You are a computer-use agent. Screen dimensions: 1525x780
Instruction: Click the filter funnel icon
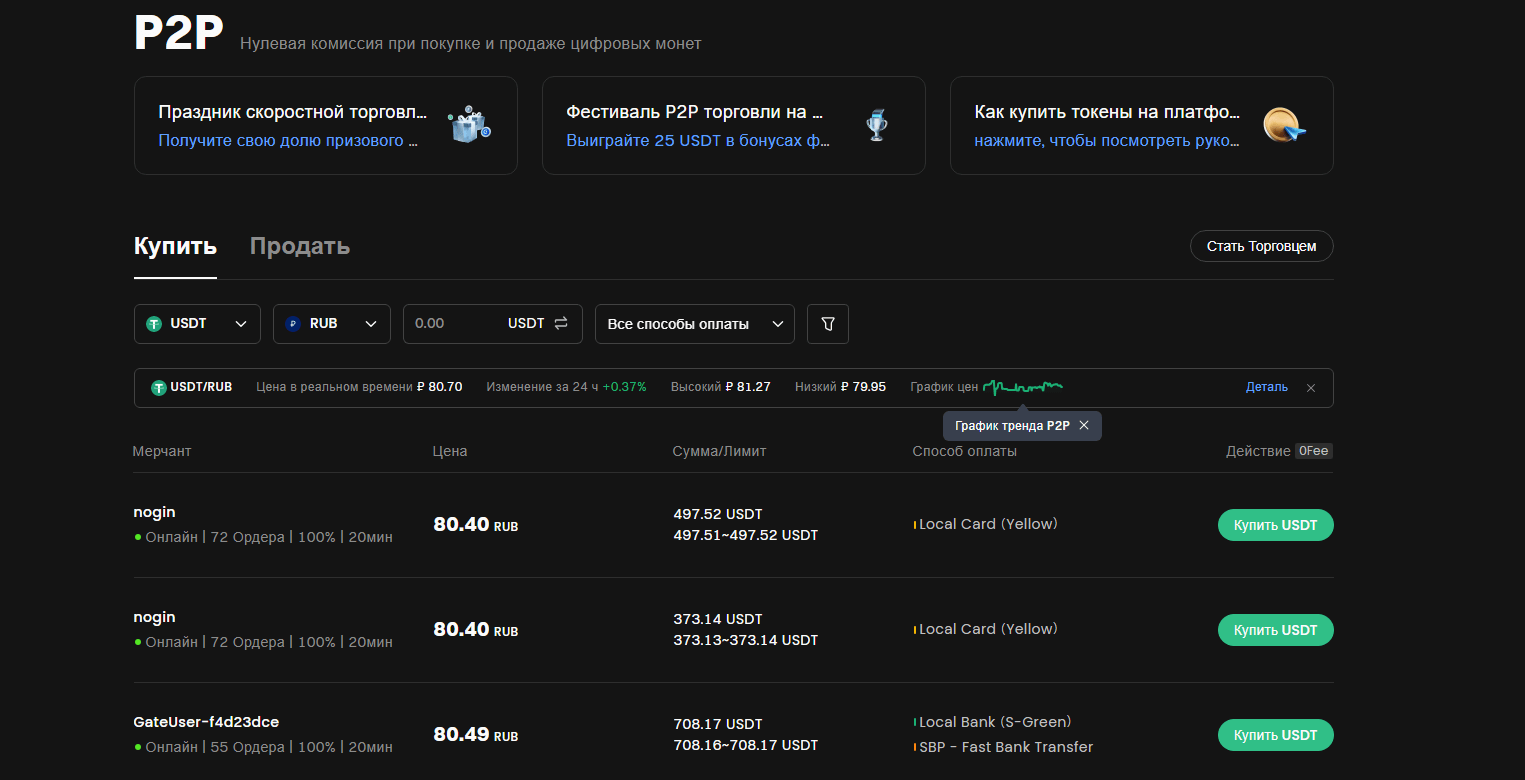click(827, 324)
